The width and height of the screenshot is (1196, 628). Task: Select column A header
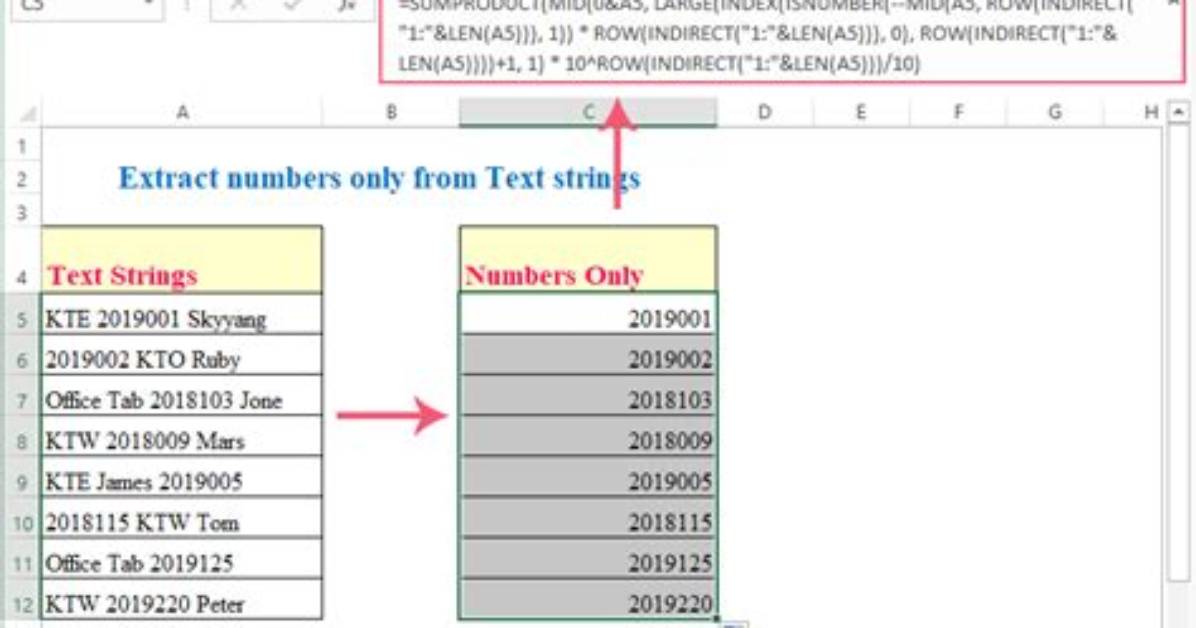point(182,113)
